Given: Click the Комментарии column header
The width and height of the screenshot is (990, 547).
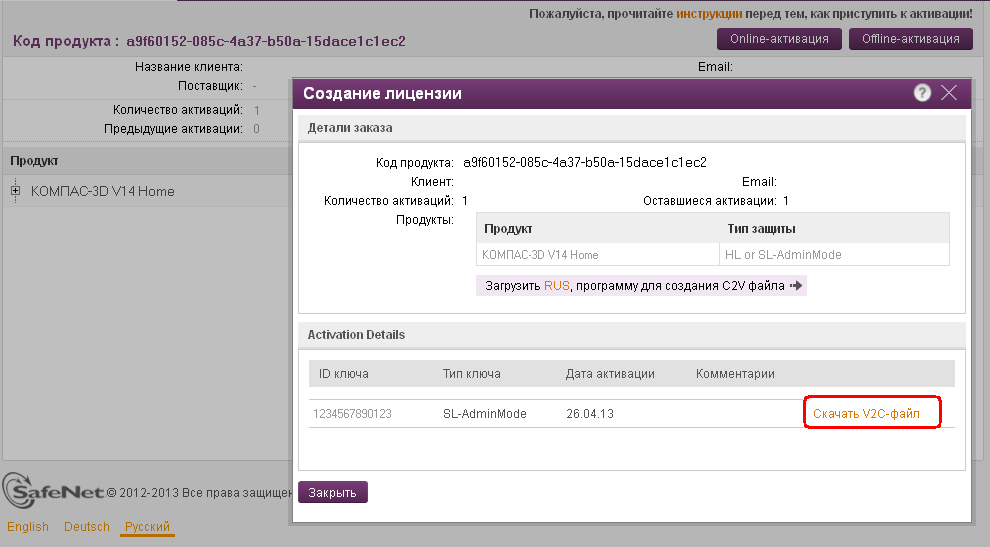Looking at the screenshot, I should coord(735,373).
